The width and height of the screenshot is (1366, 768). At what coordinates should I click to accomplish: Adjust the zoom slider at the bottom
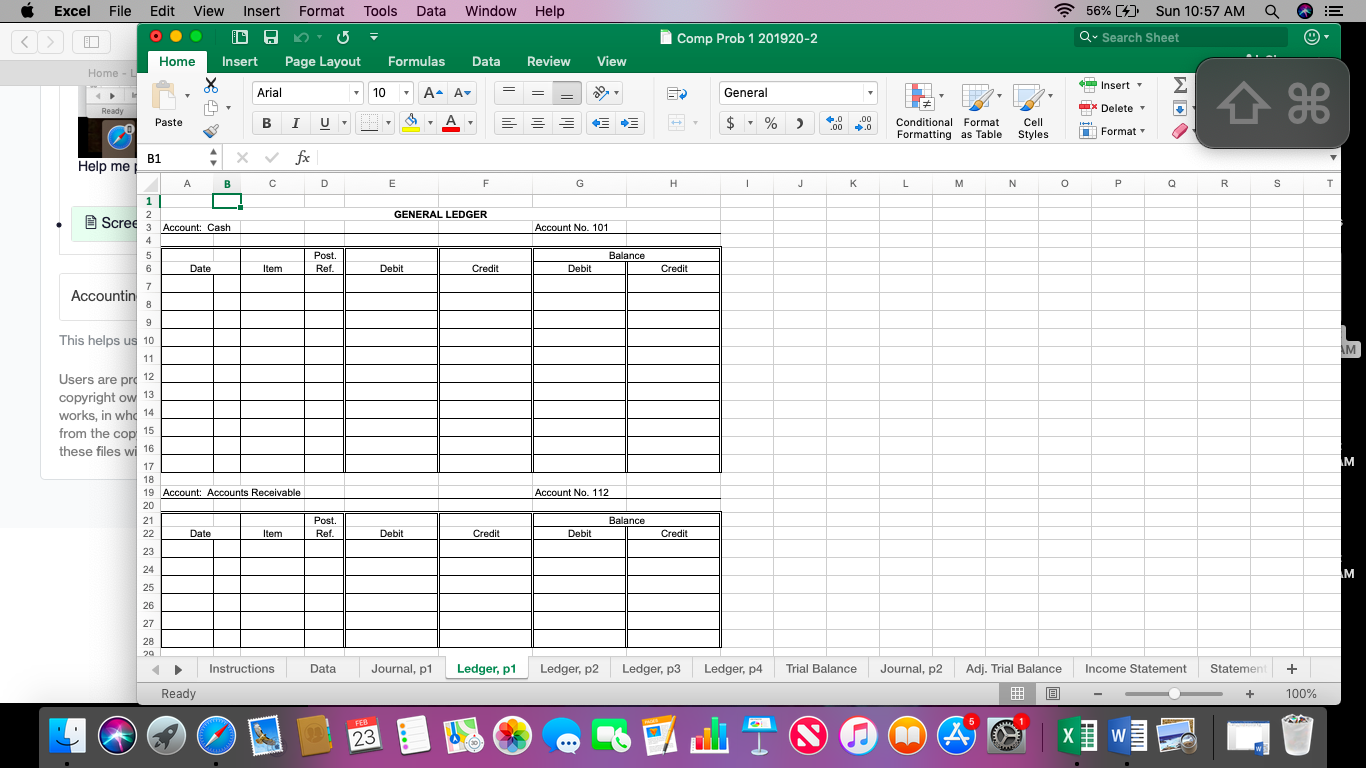pyautogui.click(x=1173, y=693)
